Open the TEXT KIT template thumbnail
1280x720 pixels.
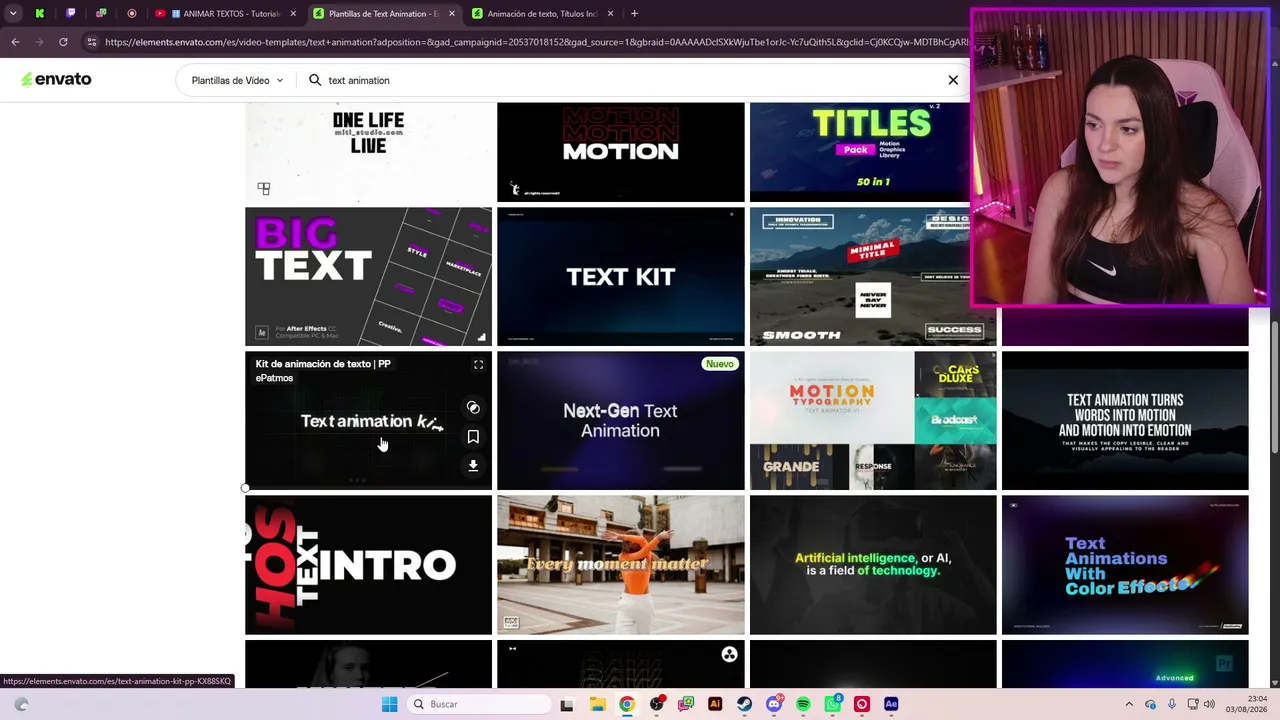pos(621,276)
